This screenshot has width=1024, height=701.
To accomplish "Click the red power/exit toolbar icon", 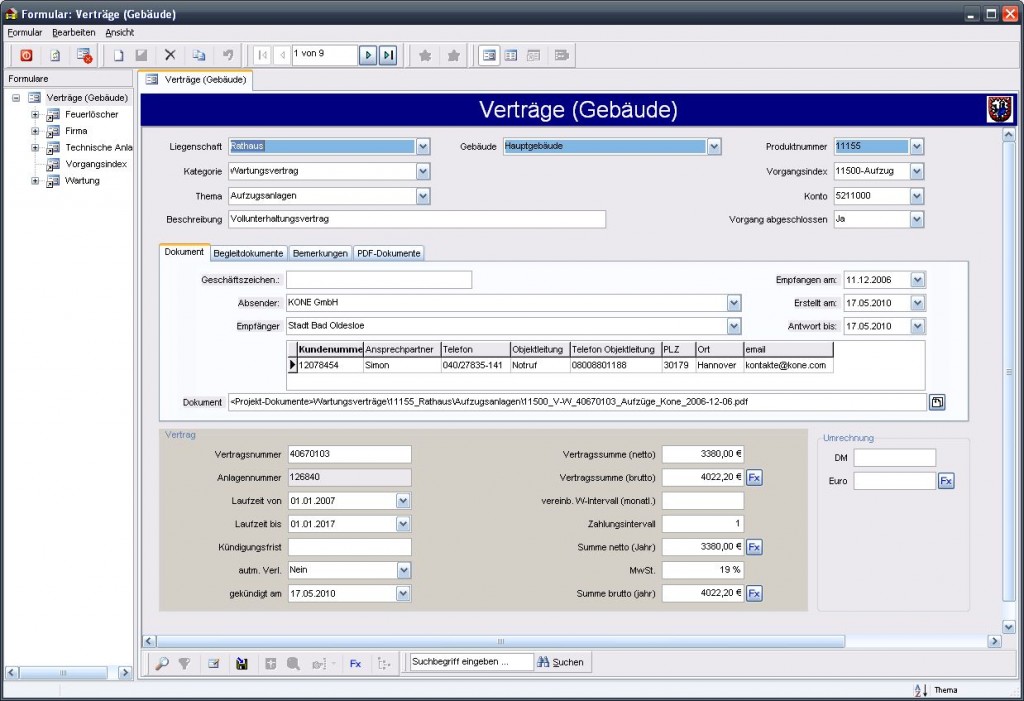I will (27, 56).
